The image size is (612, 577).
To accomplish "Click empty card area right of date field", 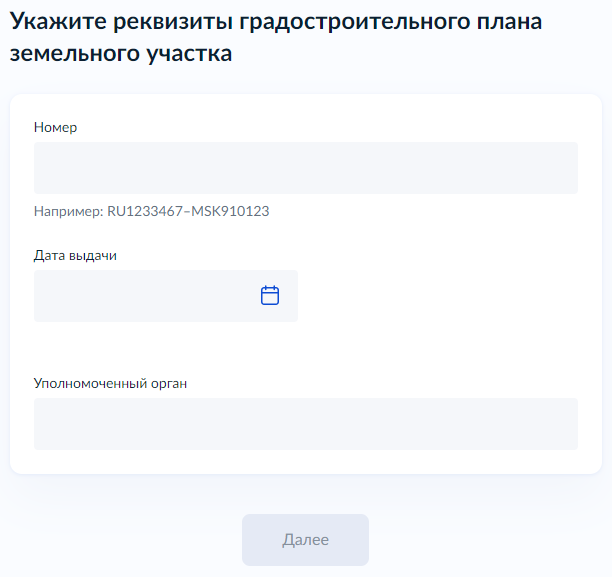I will click(x=437, y=296).
